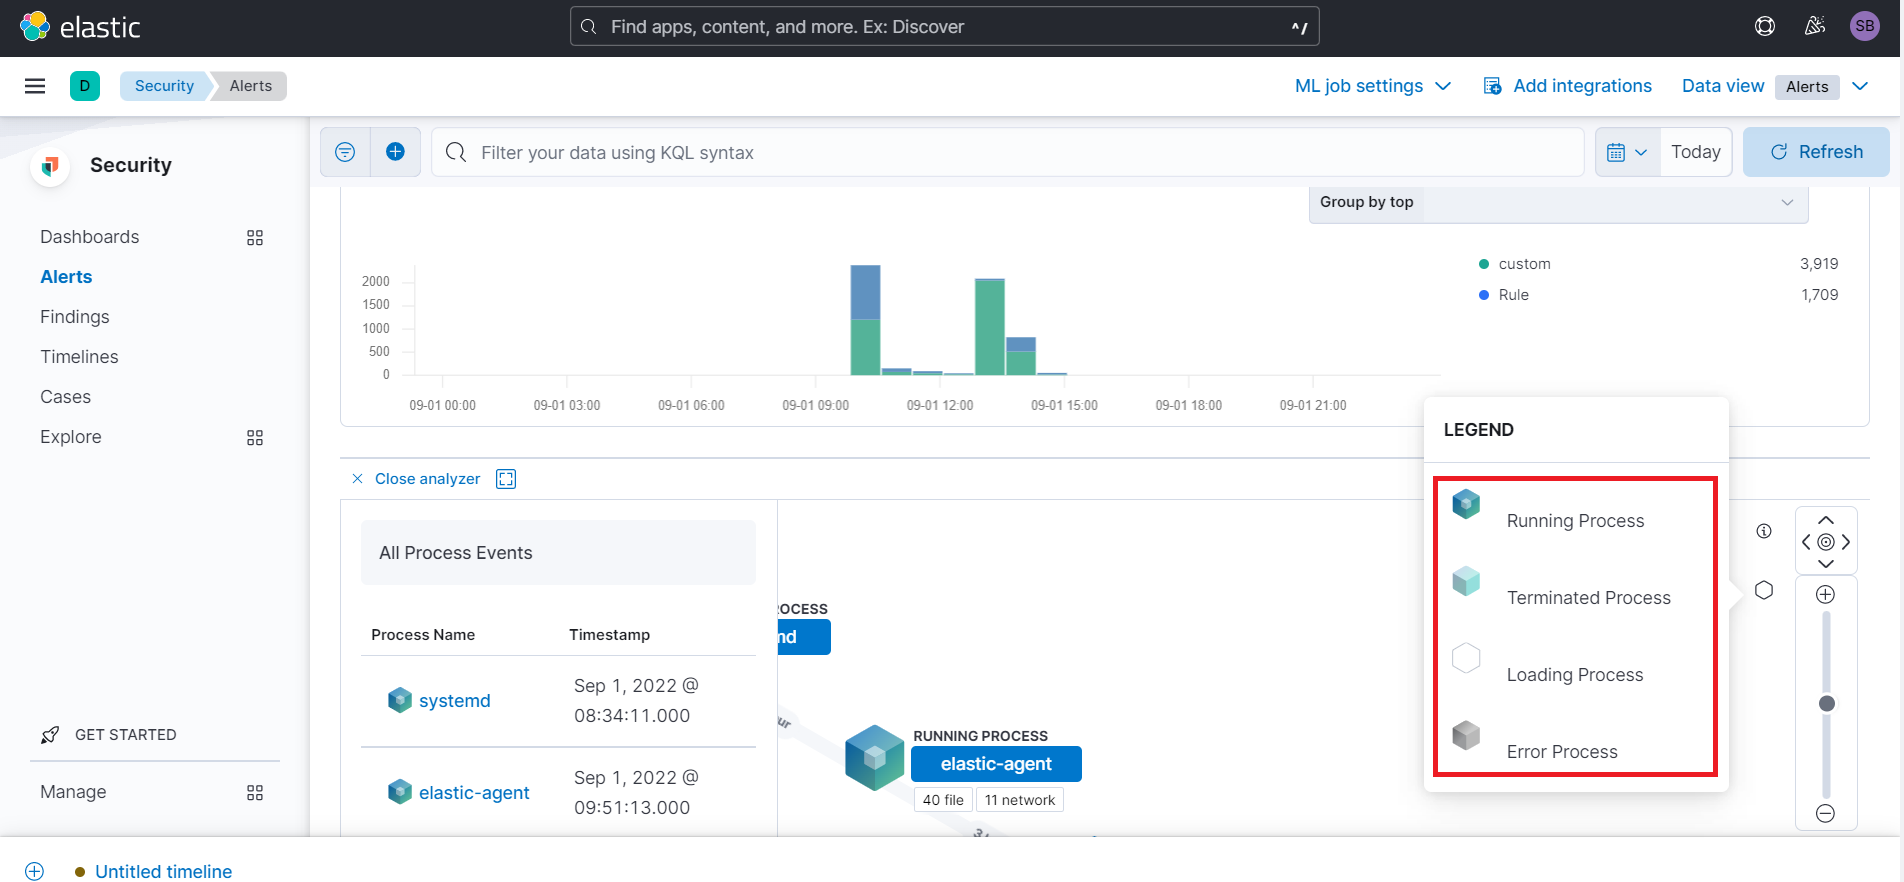The height and width of the screenshot is (882, 1904).
Task: Open All Process Events selector
Action: click(558, 553)
